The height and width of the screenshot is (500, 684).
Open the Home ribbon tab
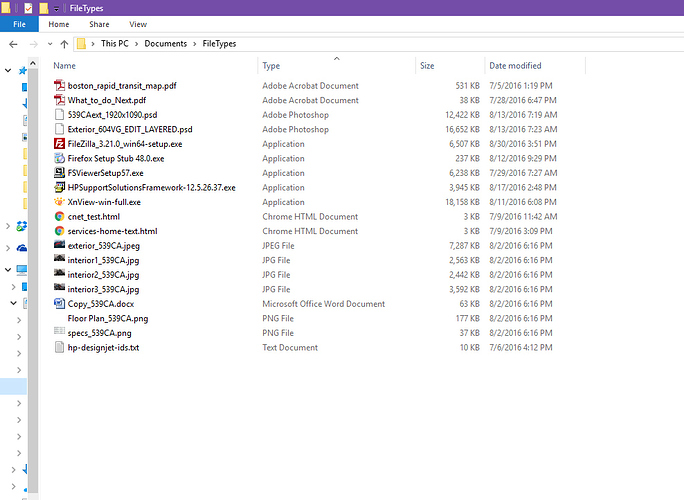59,24
